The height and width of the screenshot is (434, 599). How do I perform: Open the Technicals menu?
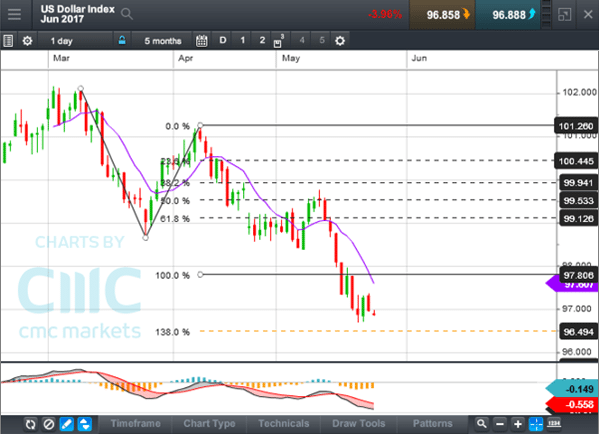click(283, 424)
